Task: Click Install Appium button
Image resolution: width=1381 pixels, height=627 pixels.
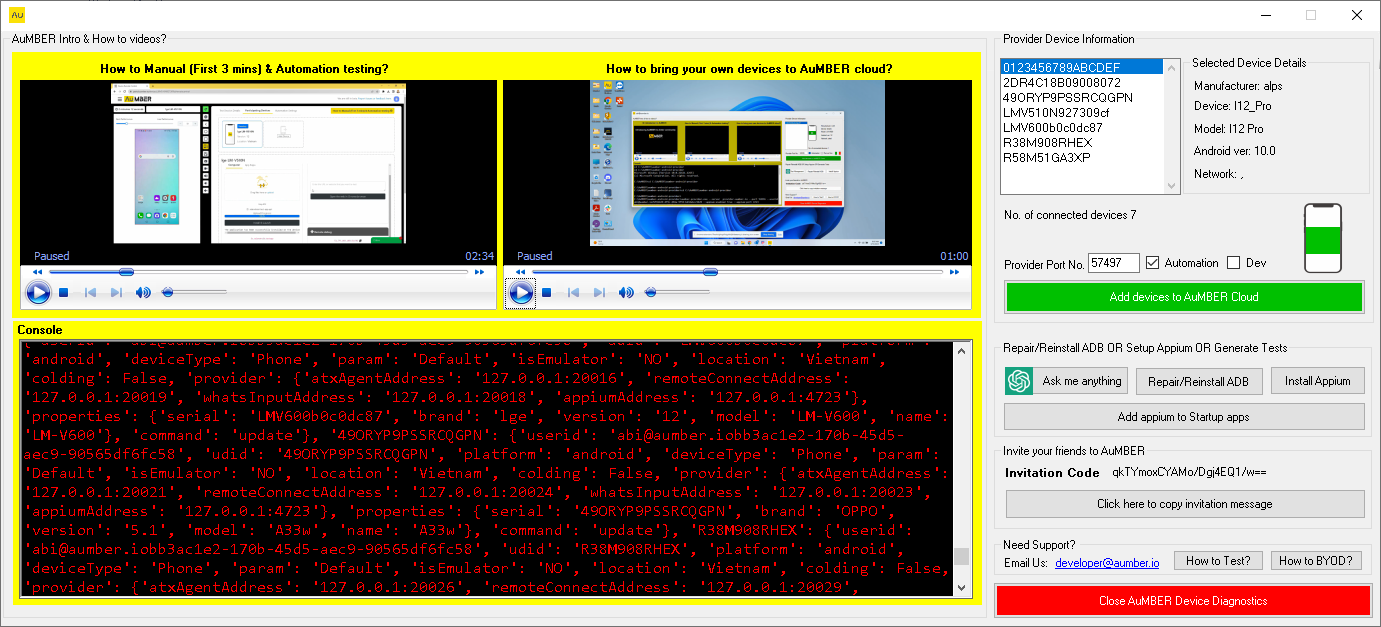Action: [x=1317, y=381]
